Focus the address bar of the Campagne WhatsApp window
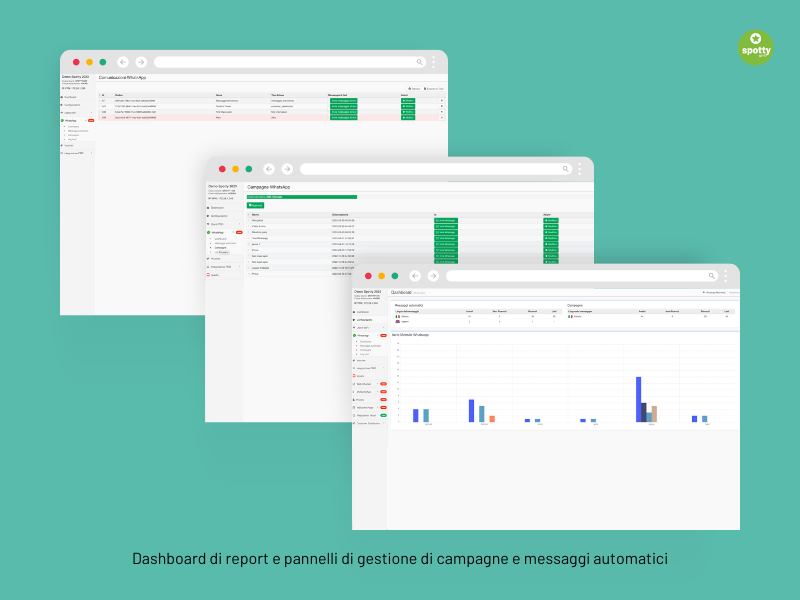This screenshot has width=800, height=600. tap(436, 169)
